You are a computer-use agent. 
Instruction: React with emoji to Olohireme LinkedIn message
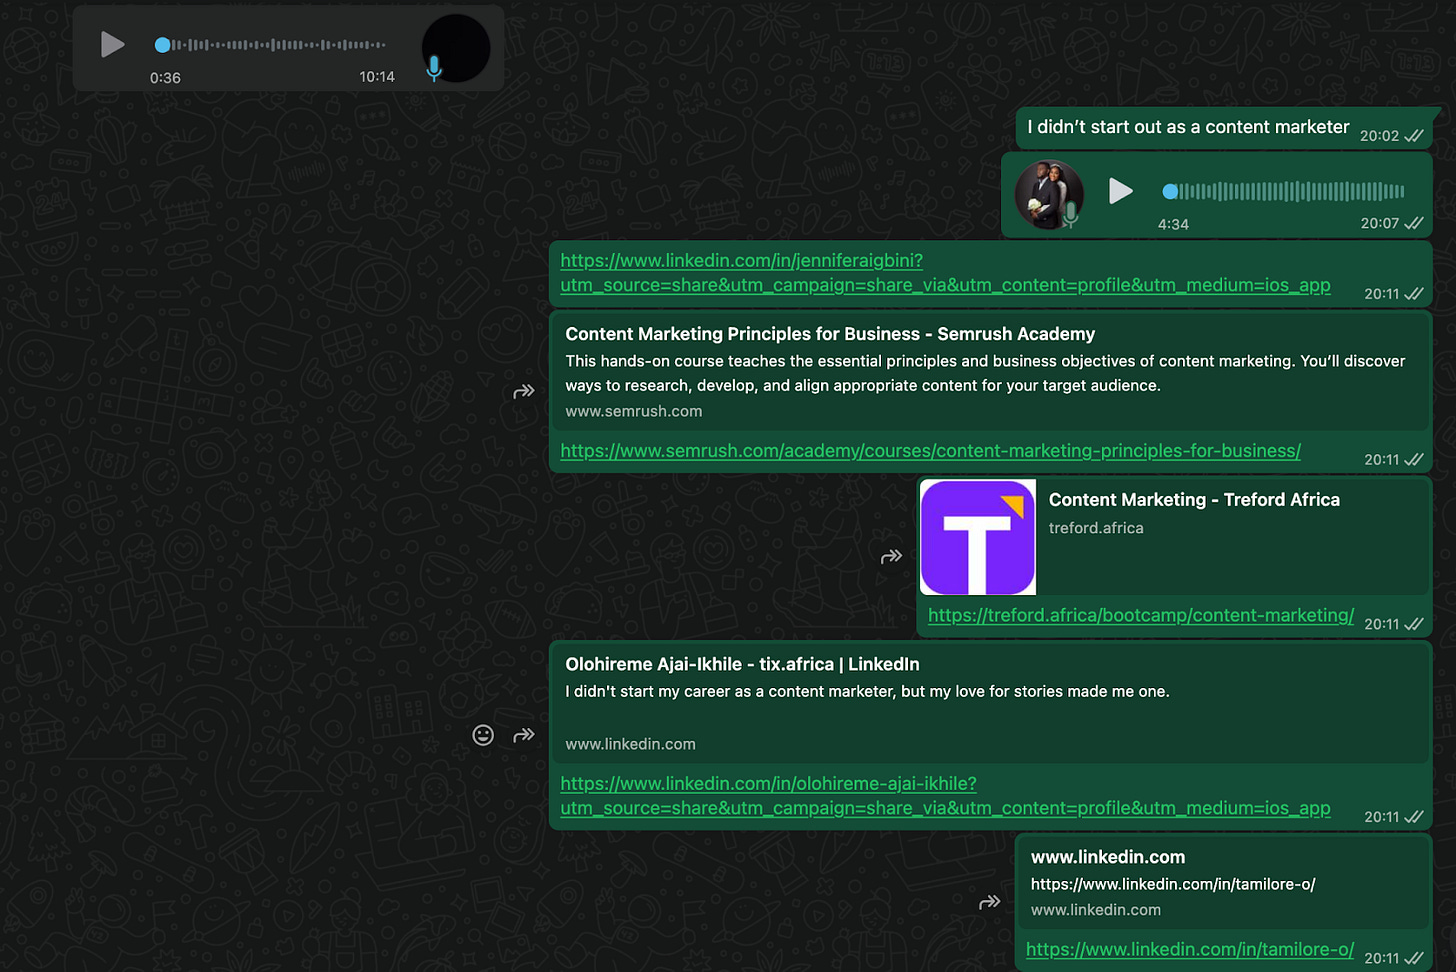pos(483,735)
